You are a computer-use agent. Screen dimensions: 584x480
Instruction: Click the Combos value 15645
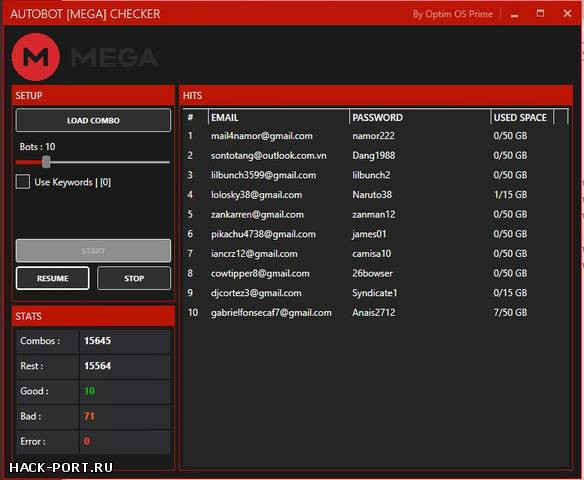(x=98, y=341)
